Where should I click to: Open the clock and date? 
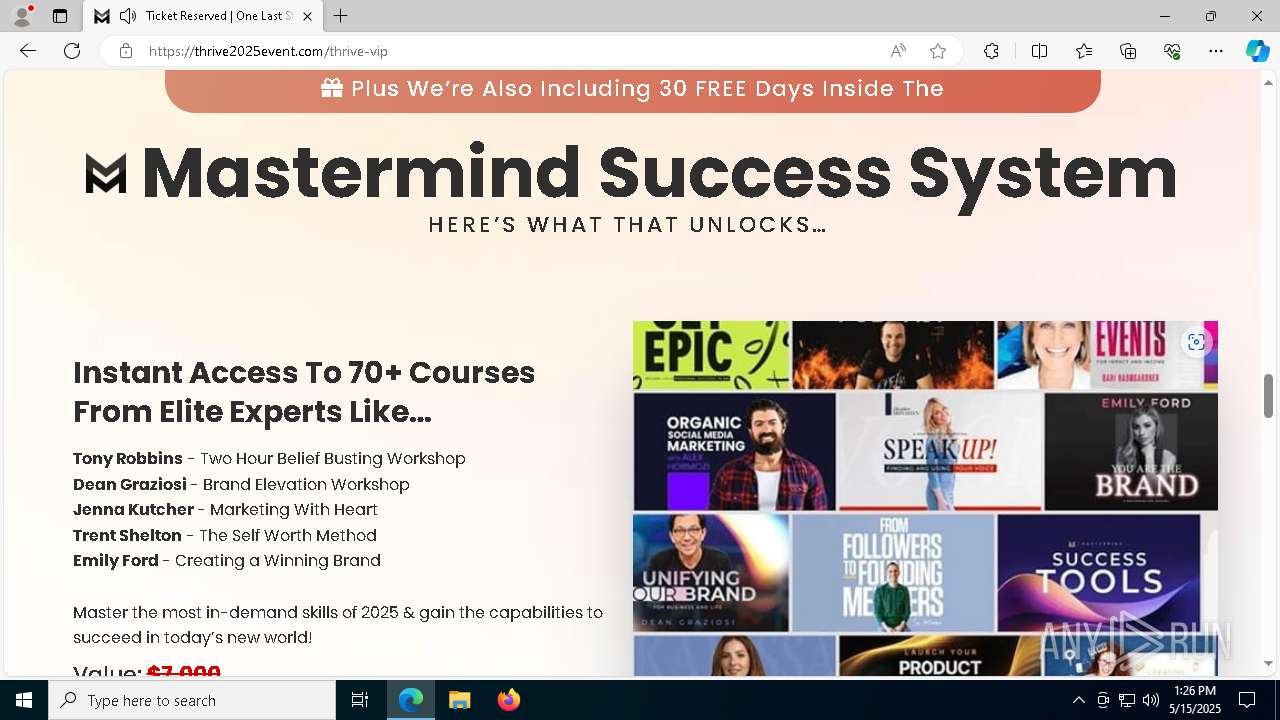pos(1196,700)
